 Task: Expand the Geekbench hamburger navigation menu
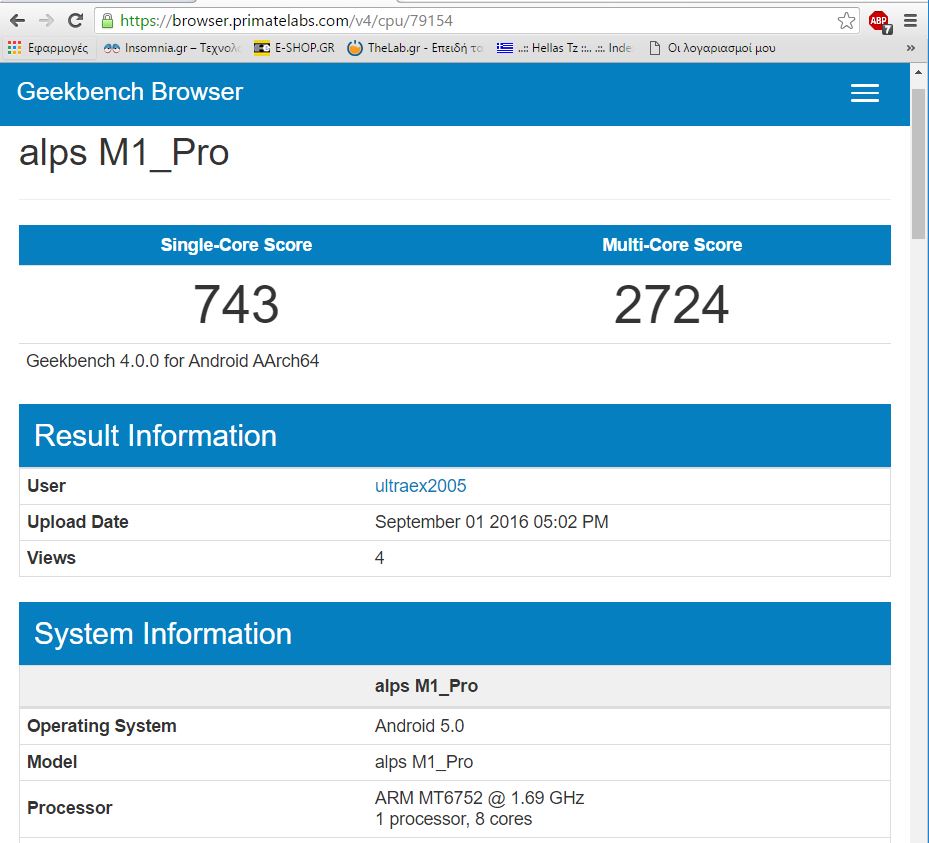[x=864, y=93]
